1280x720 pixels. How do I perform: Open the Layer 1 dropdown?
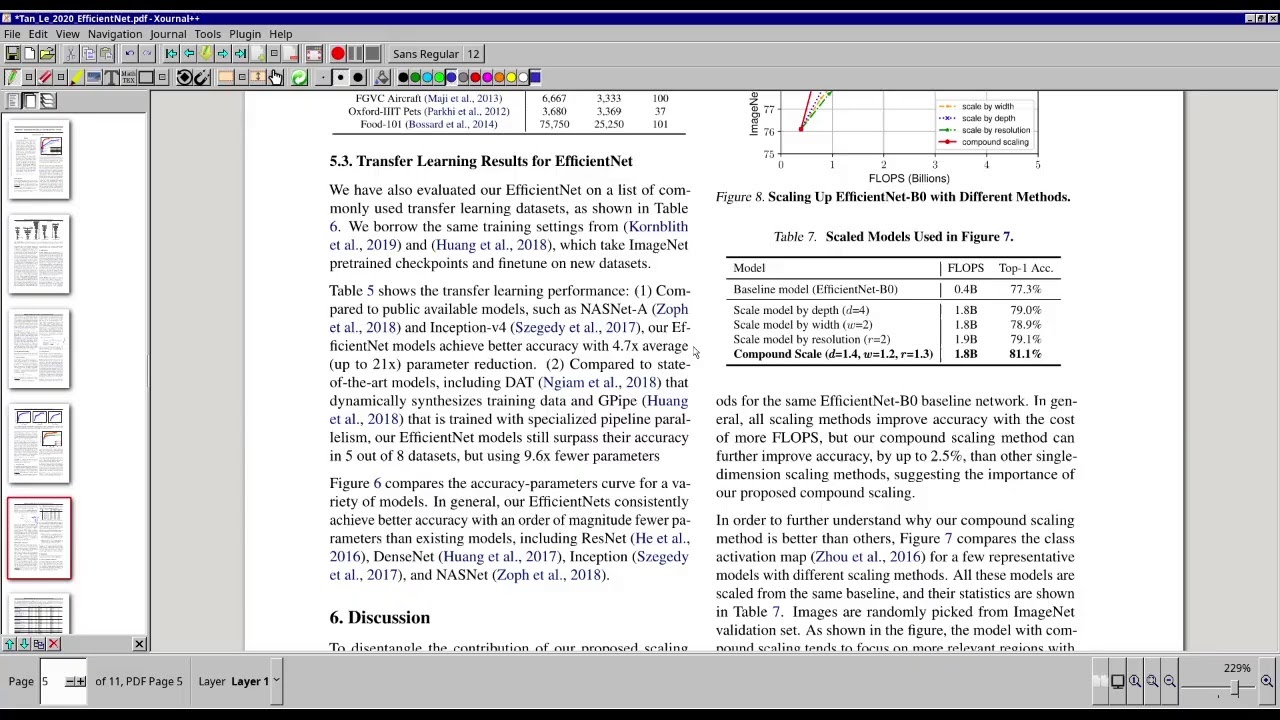(276, 681)
